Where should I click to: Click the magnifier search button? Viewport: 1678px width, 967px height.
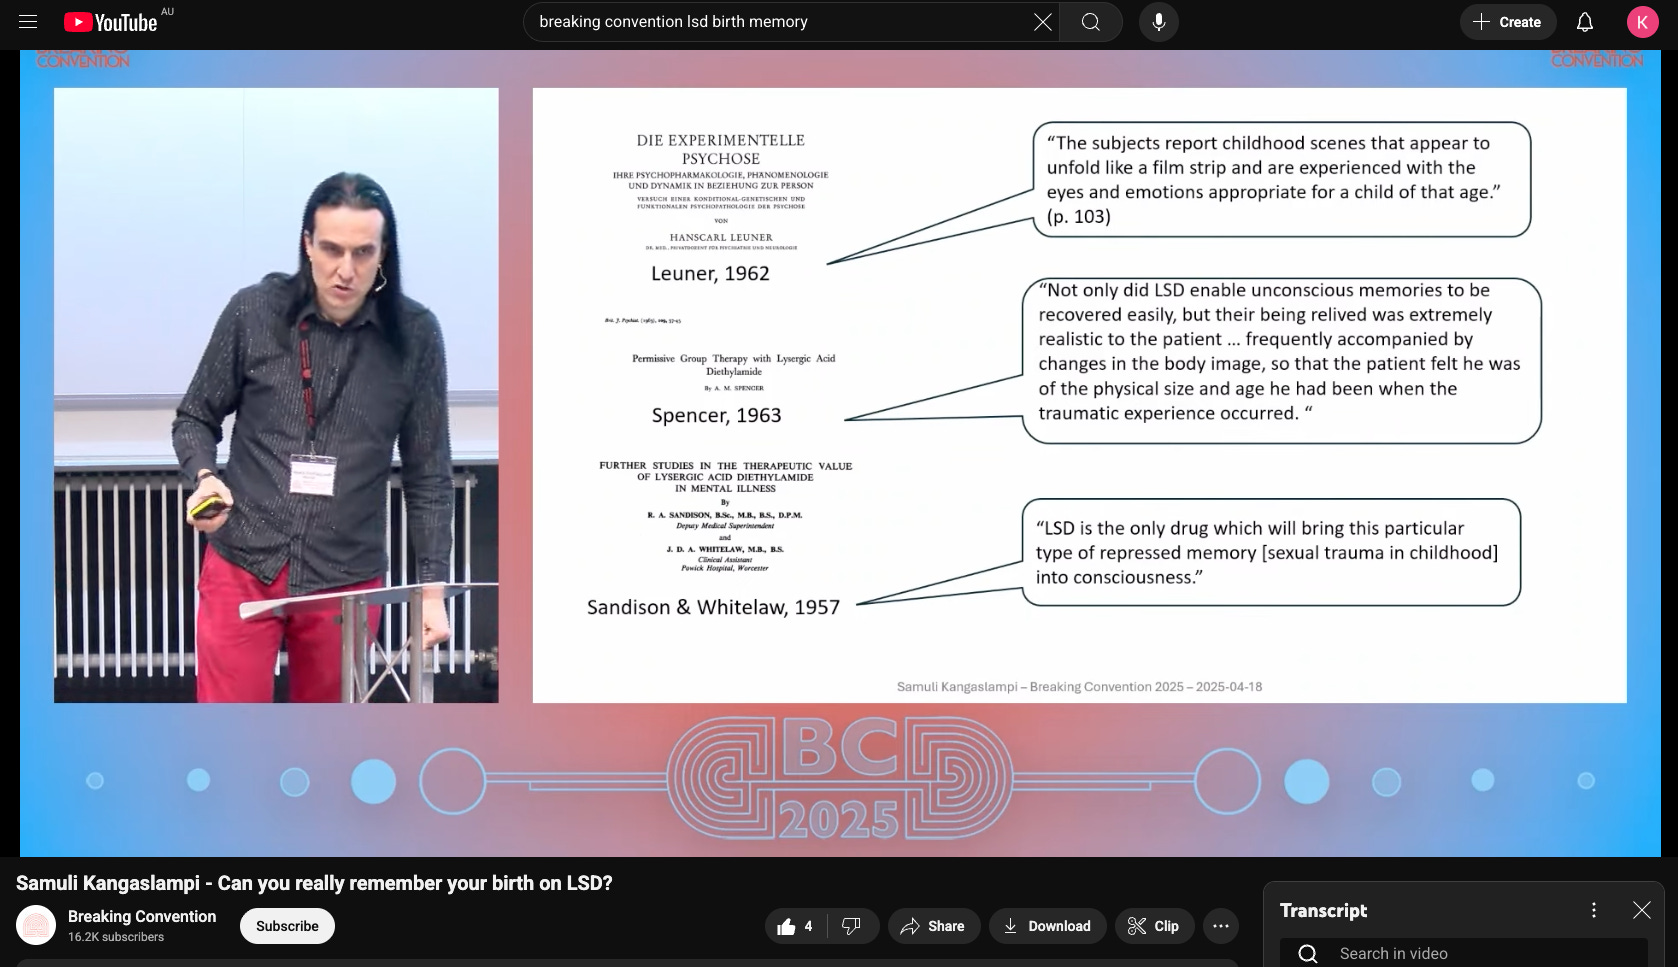pyautogui.click(x=1091, y=22)
